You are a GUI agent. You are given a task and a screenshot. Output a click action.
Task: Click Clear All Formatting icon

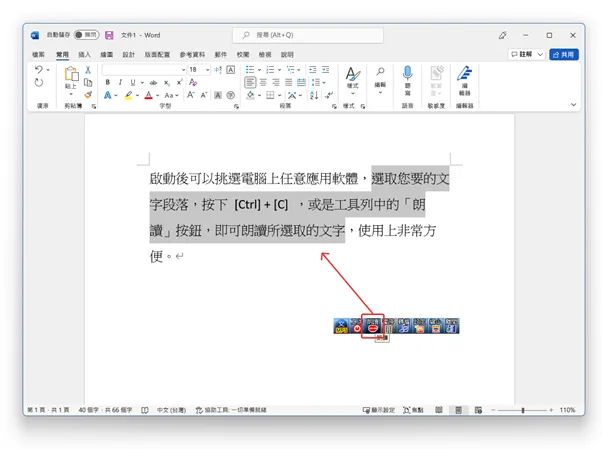pyautogui.click(x=193, y=83)
